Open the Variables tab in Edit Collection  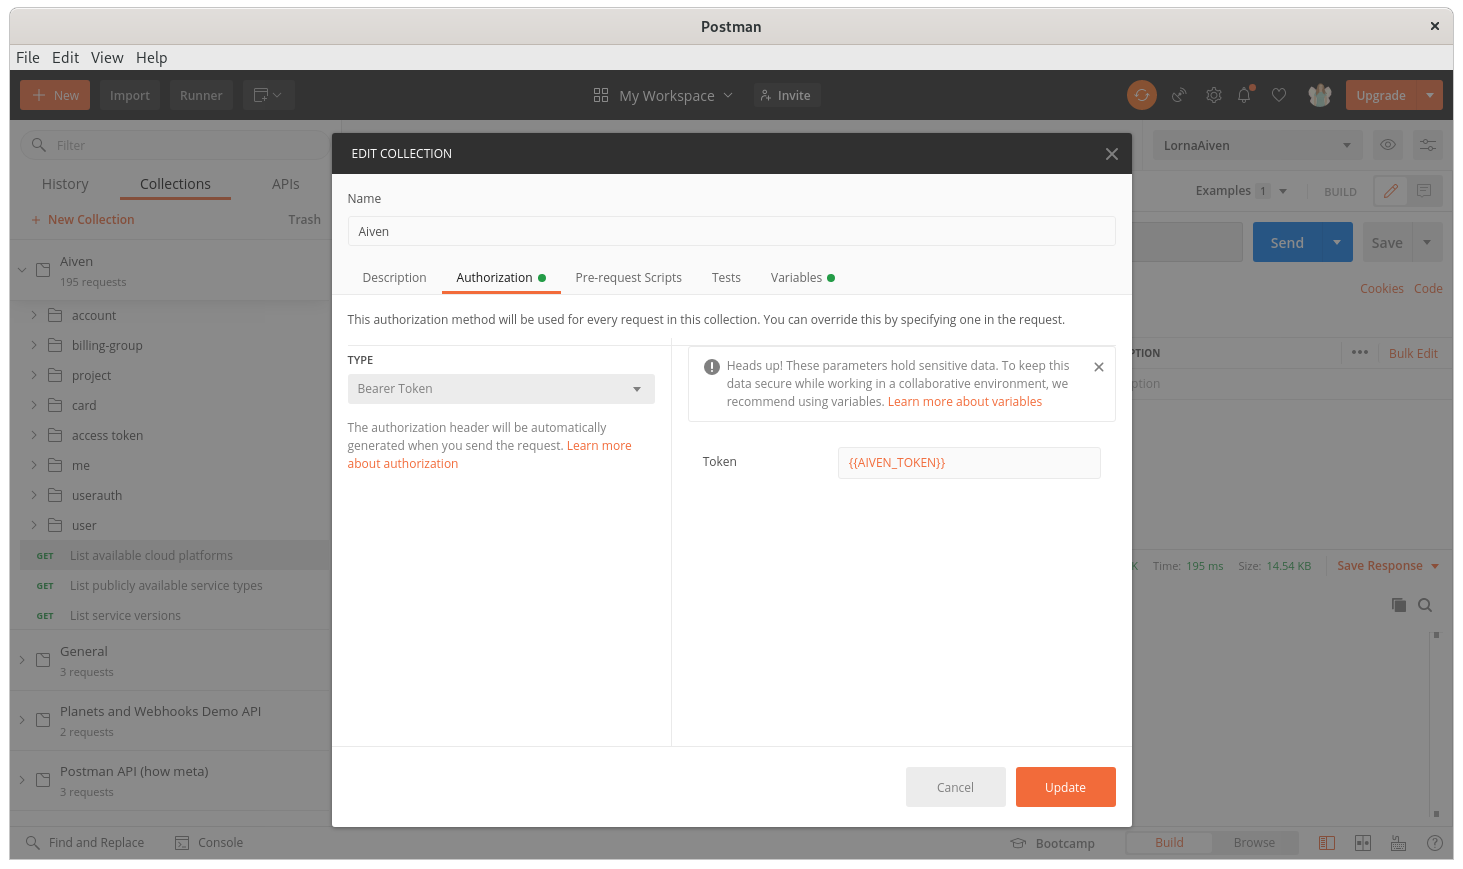point(797,277)
